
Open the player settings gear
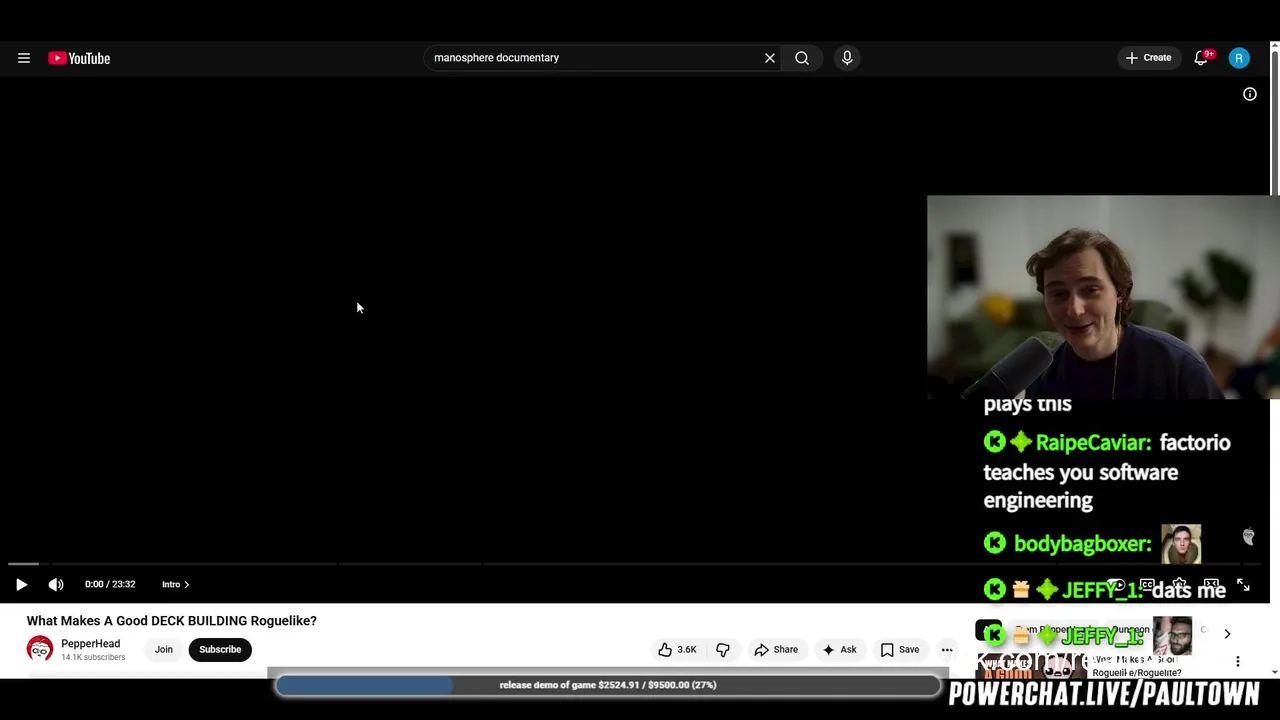tap(1179, 585)
